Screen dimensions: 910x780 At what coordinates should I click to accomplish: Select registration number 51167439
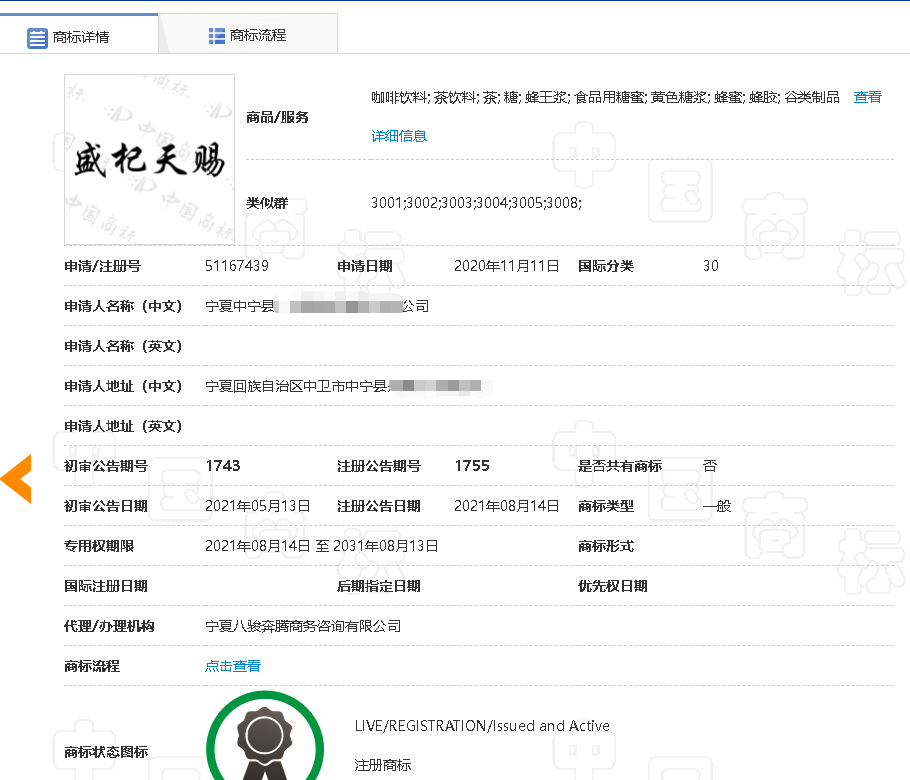pyautogui.click(x=237, y=266)
